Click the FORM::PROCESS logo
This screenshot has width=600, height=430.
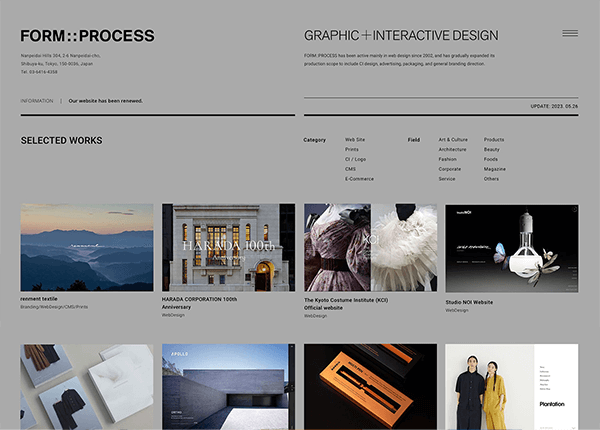pos(88,36)
